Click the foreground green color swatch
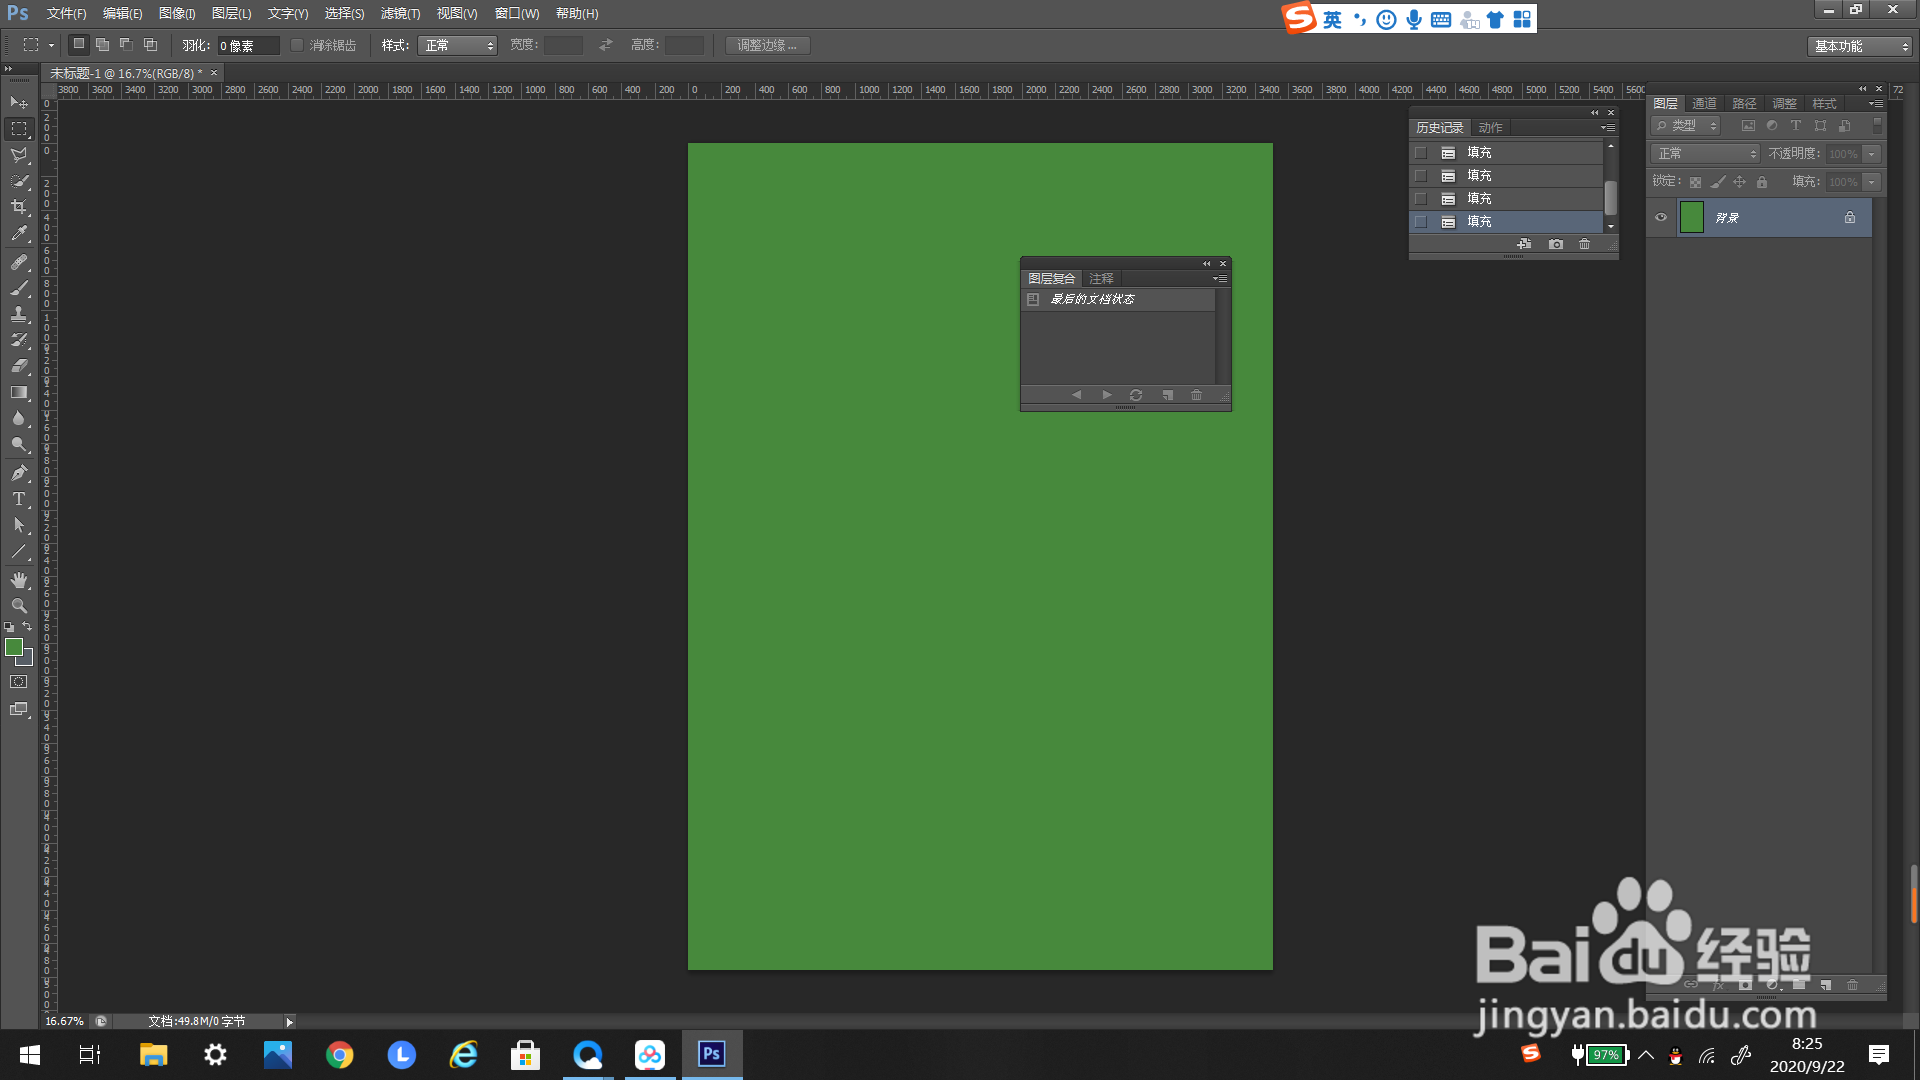The image size is (1920, 1080). point(14,647)
